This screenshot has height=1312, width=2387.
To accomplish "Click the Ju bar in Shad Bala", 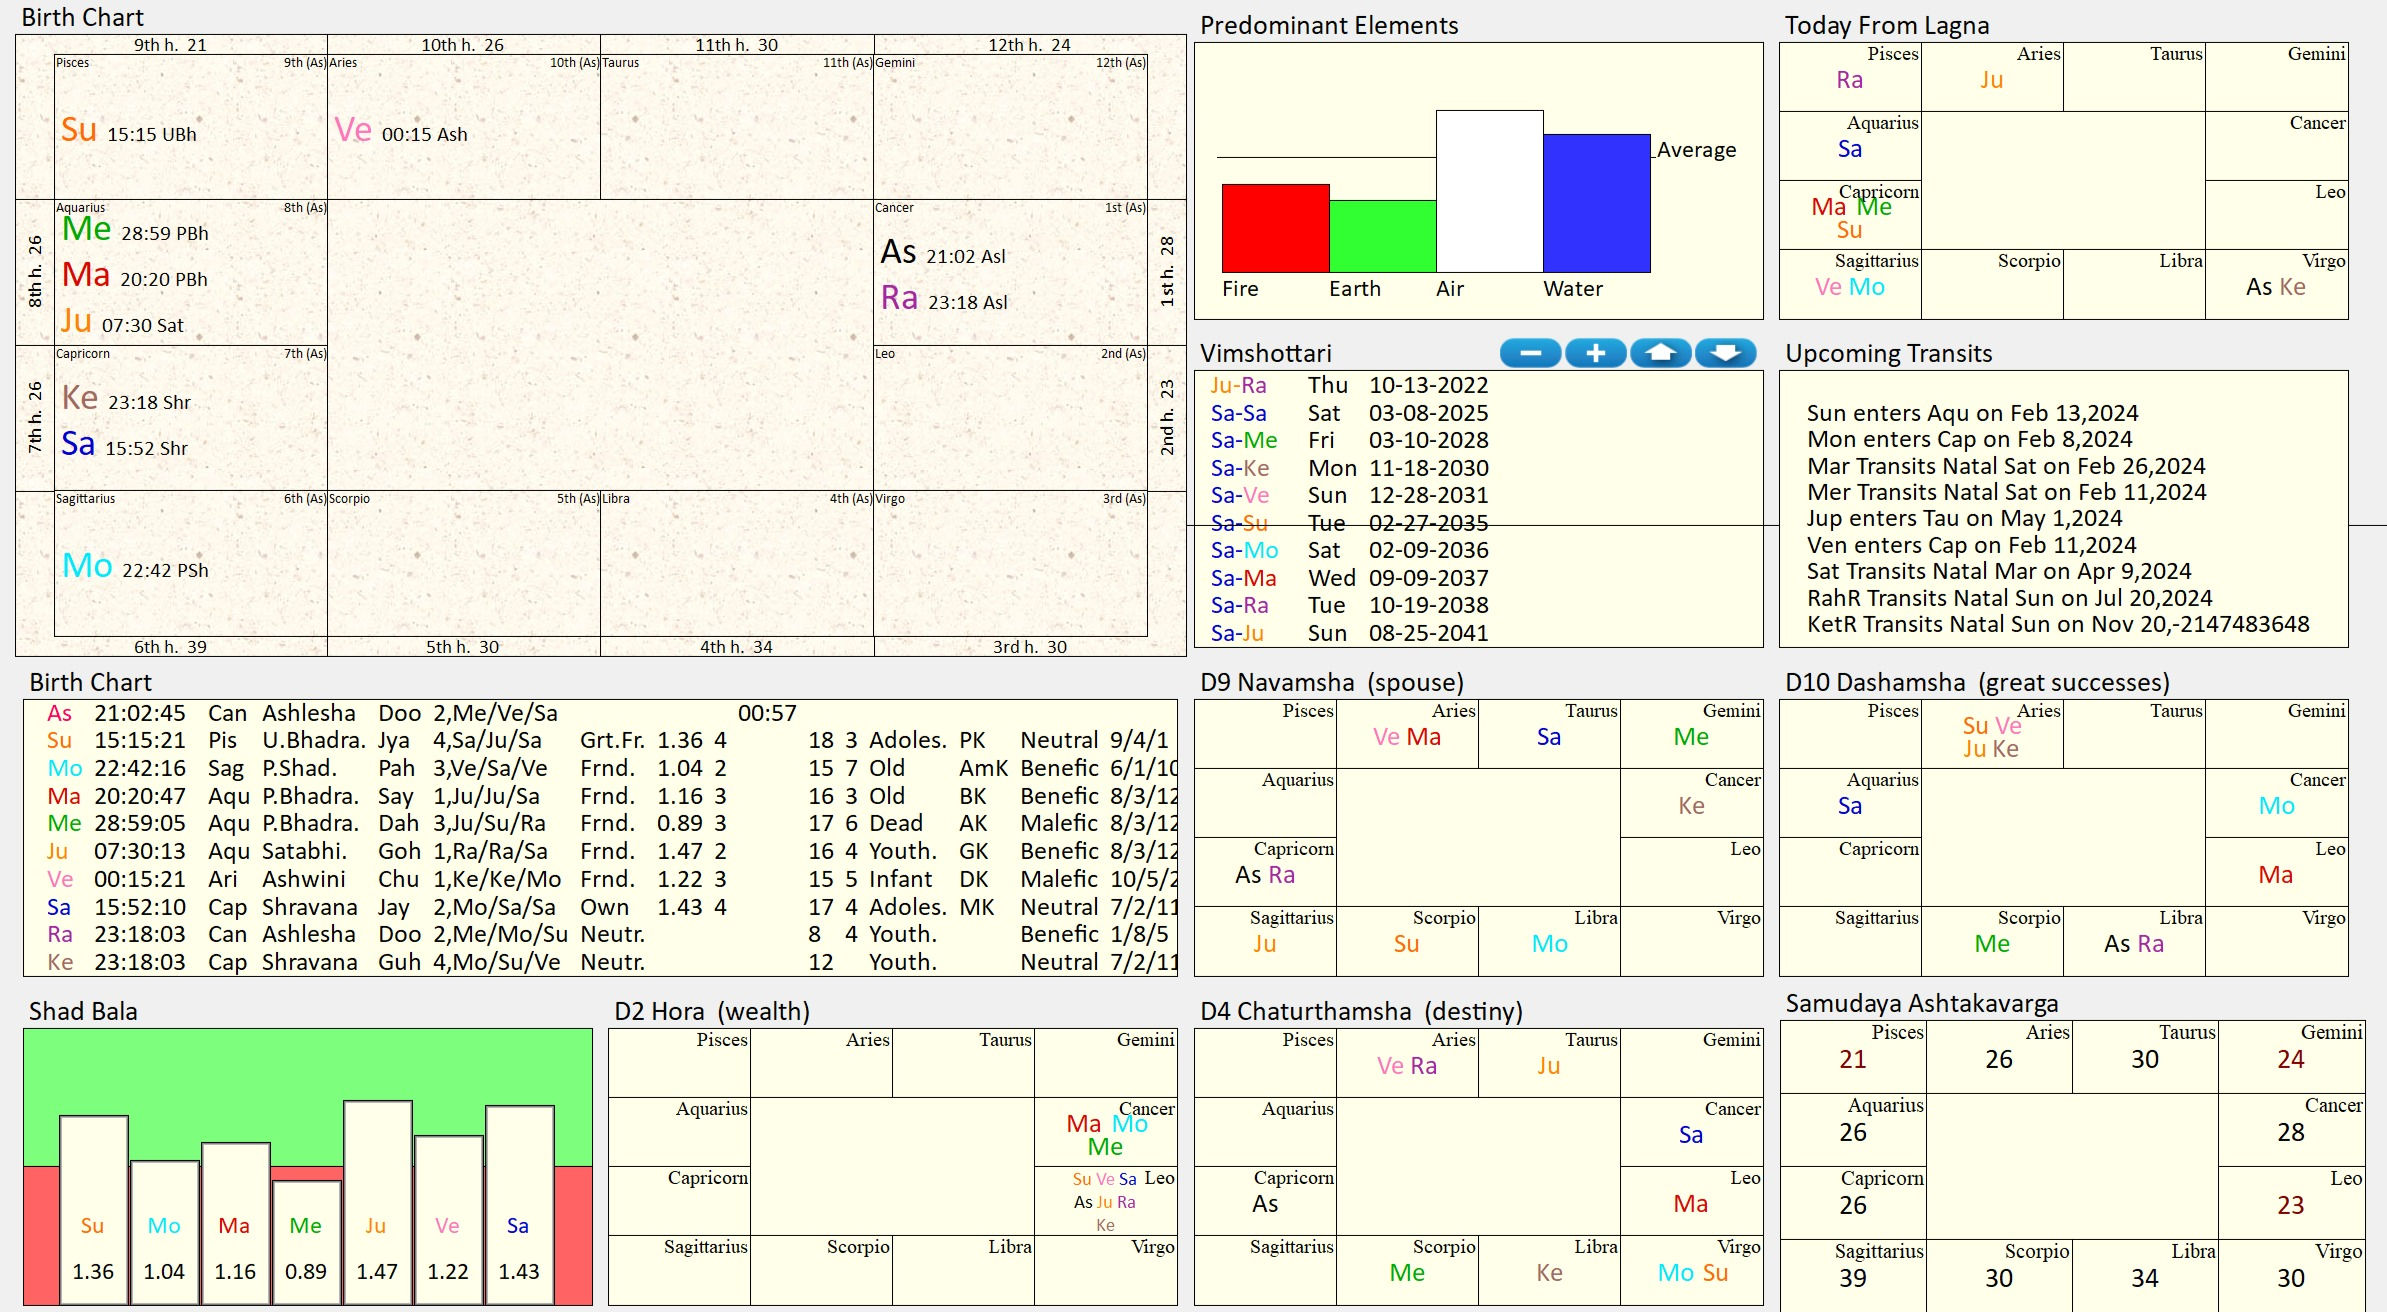I will [377, 1200].
